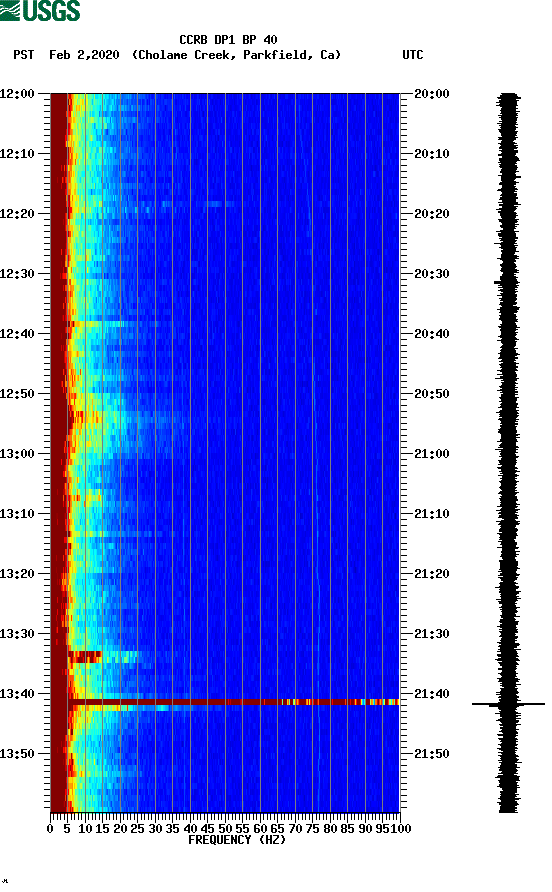
Task: Click the 21:10 UTC time label
Action: click(431, 514)
